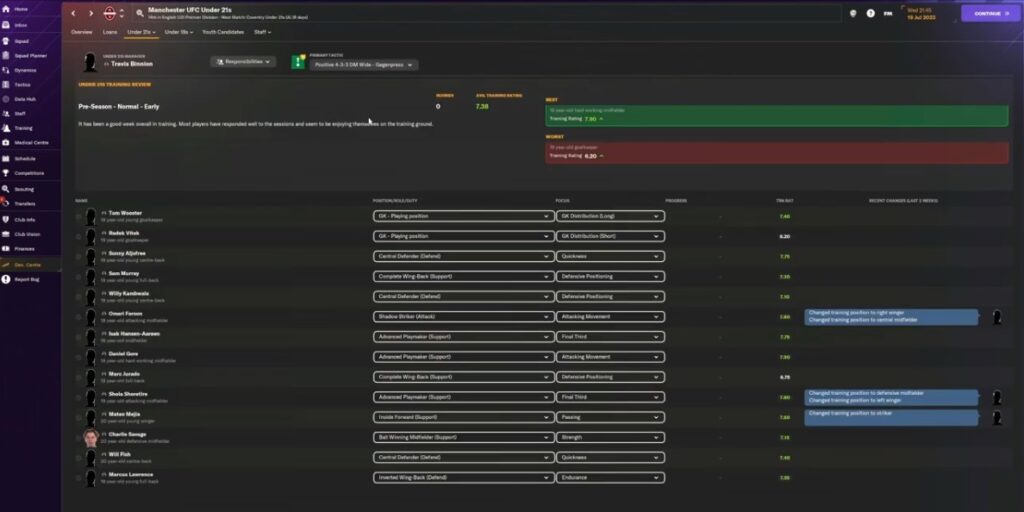Click the Report Bug sidebar icon
Image resolution: width=1024 pixels, height=512 pixels.
7,279
